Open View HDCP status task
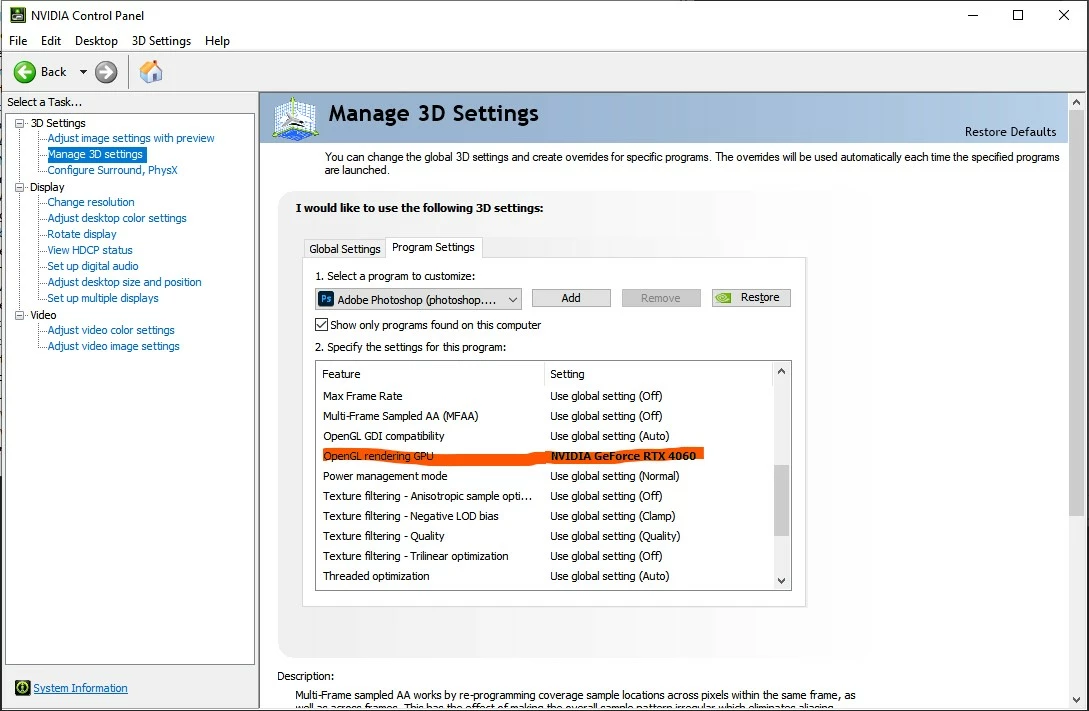The image size is (1089, 711). (x=90, y=250)
